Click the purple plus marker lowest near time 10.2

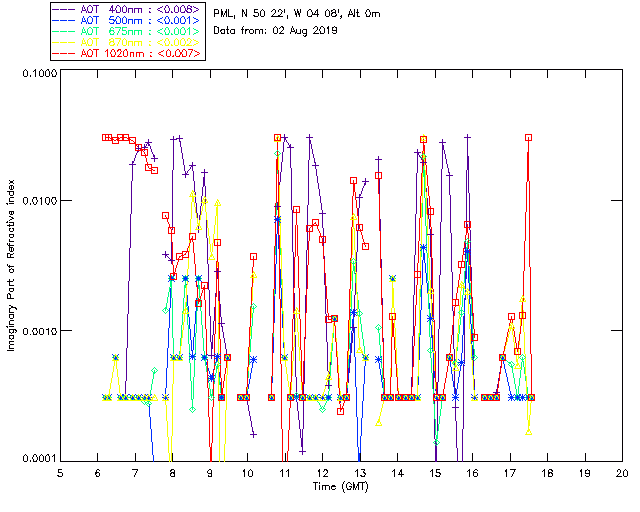(253, 435)
